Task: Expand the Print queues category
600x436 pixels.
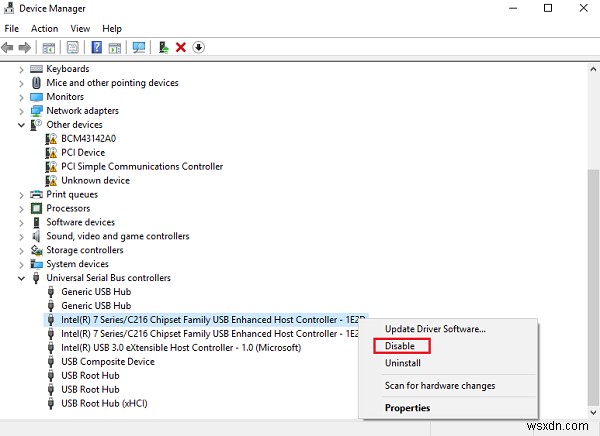Action: 21,195
